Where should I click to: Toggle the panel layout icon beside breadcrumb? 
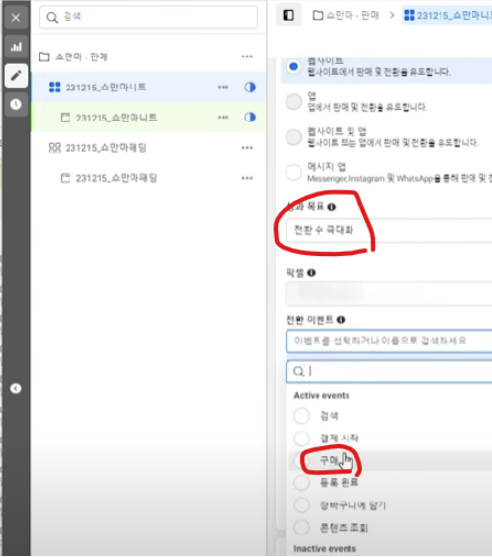[x=288, y=15]
